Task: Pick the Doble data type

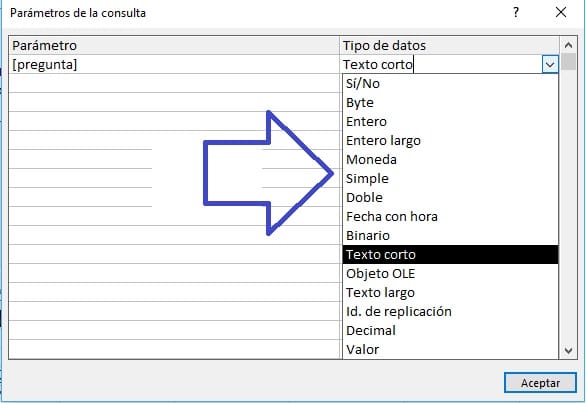Action: [450, 197]
